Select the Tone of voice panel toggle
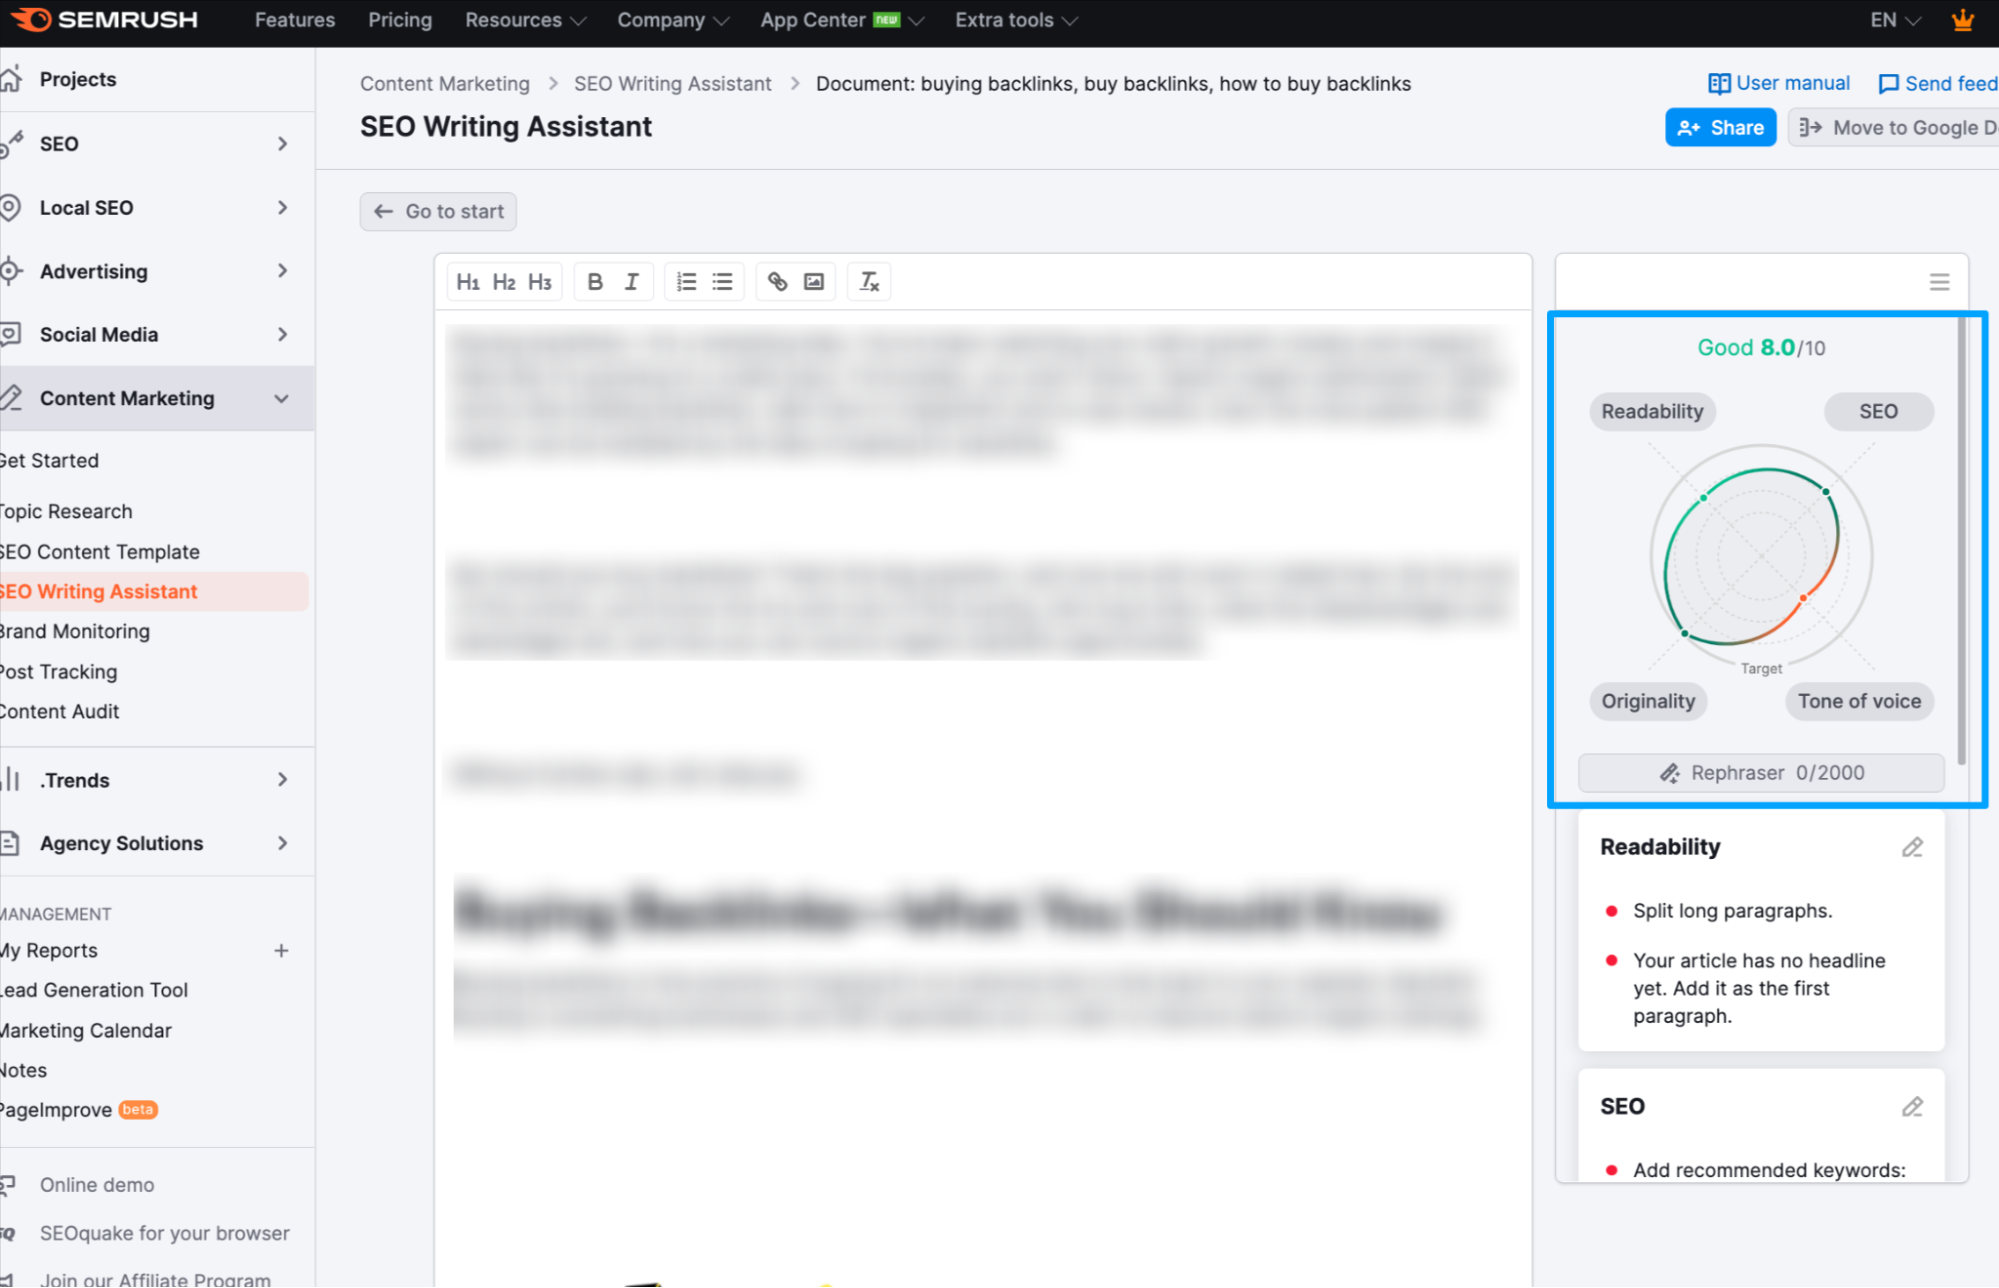The image size is (1999, 1288). 1859,701
